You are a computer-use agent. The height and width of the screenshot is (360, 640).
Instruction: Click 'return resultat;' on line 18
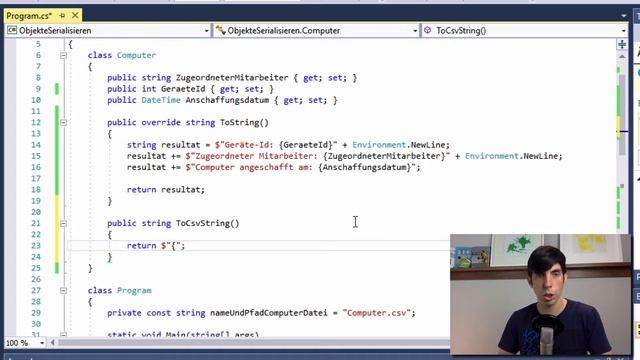(x=166, y=190)
